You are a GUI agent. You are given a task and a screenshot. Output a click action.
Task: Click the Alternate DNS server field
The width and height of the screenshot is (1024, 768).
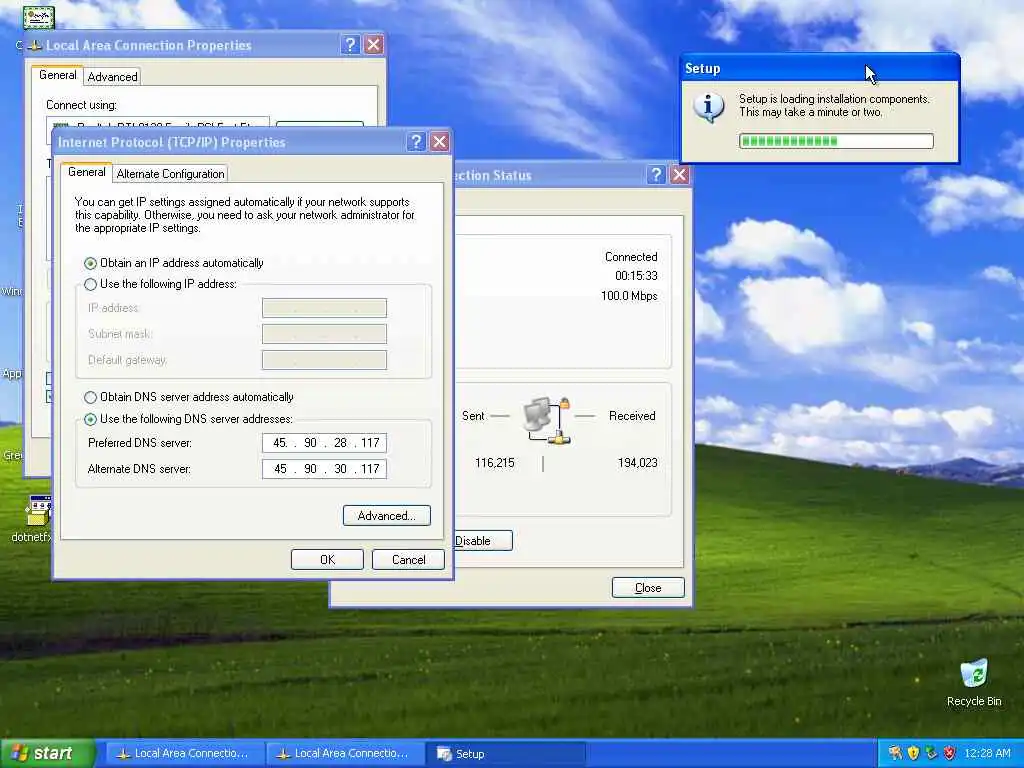pyautogui.click(x=325, y=469)
